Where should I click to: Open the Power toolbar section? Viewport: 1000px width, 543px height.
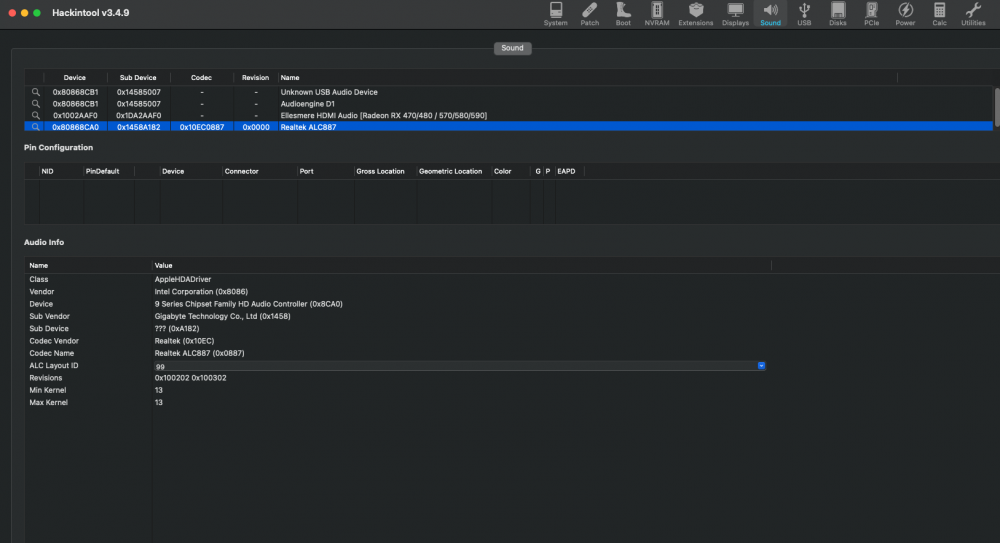point(905,13)
